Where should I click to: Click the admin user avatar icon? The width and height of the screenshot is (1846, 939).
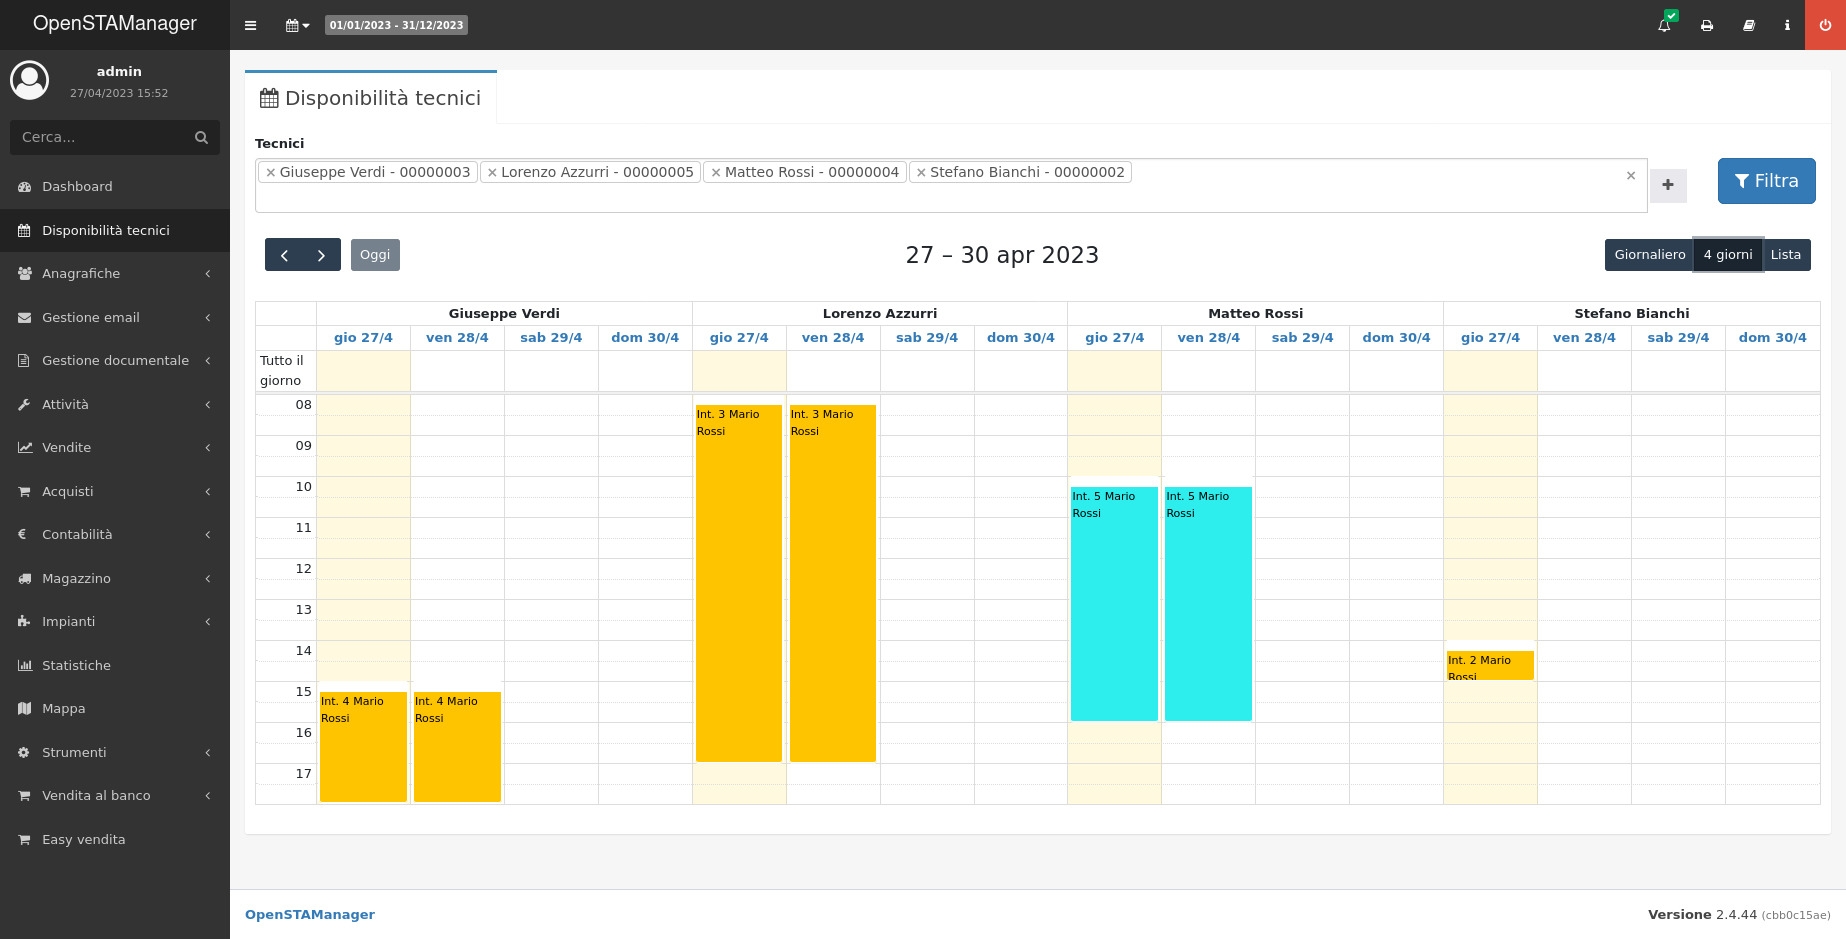30,80
